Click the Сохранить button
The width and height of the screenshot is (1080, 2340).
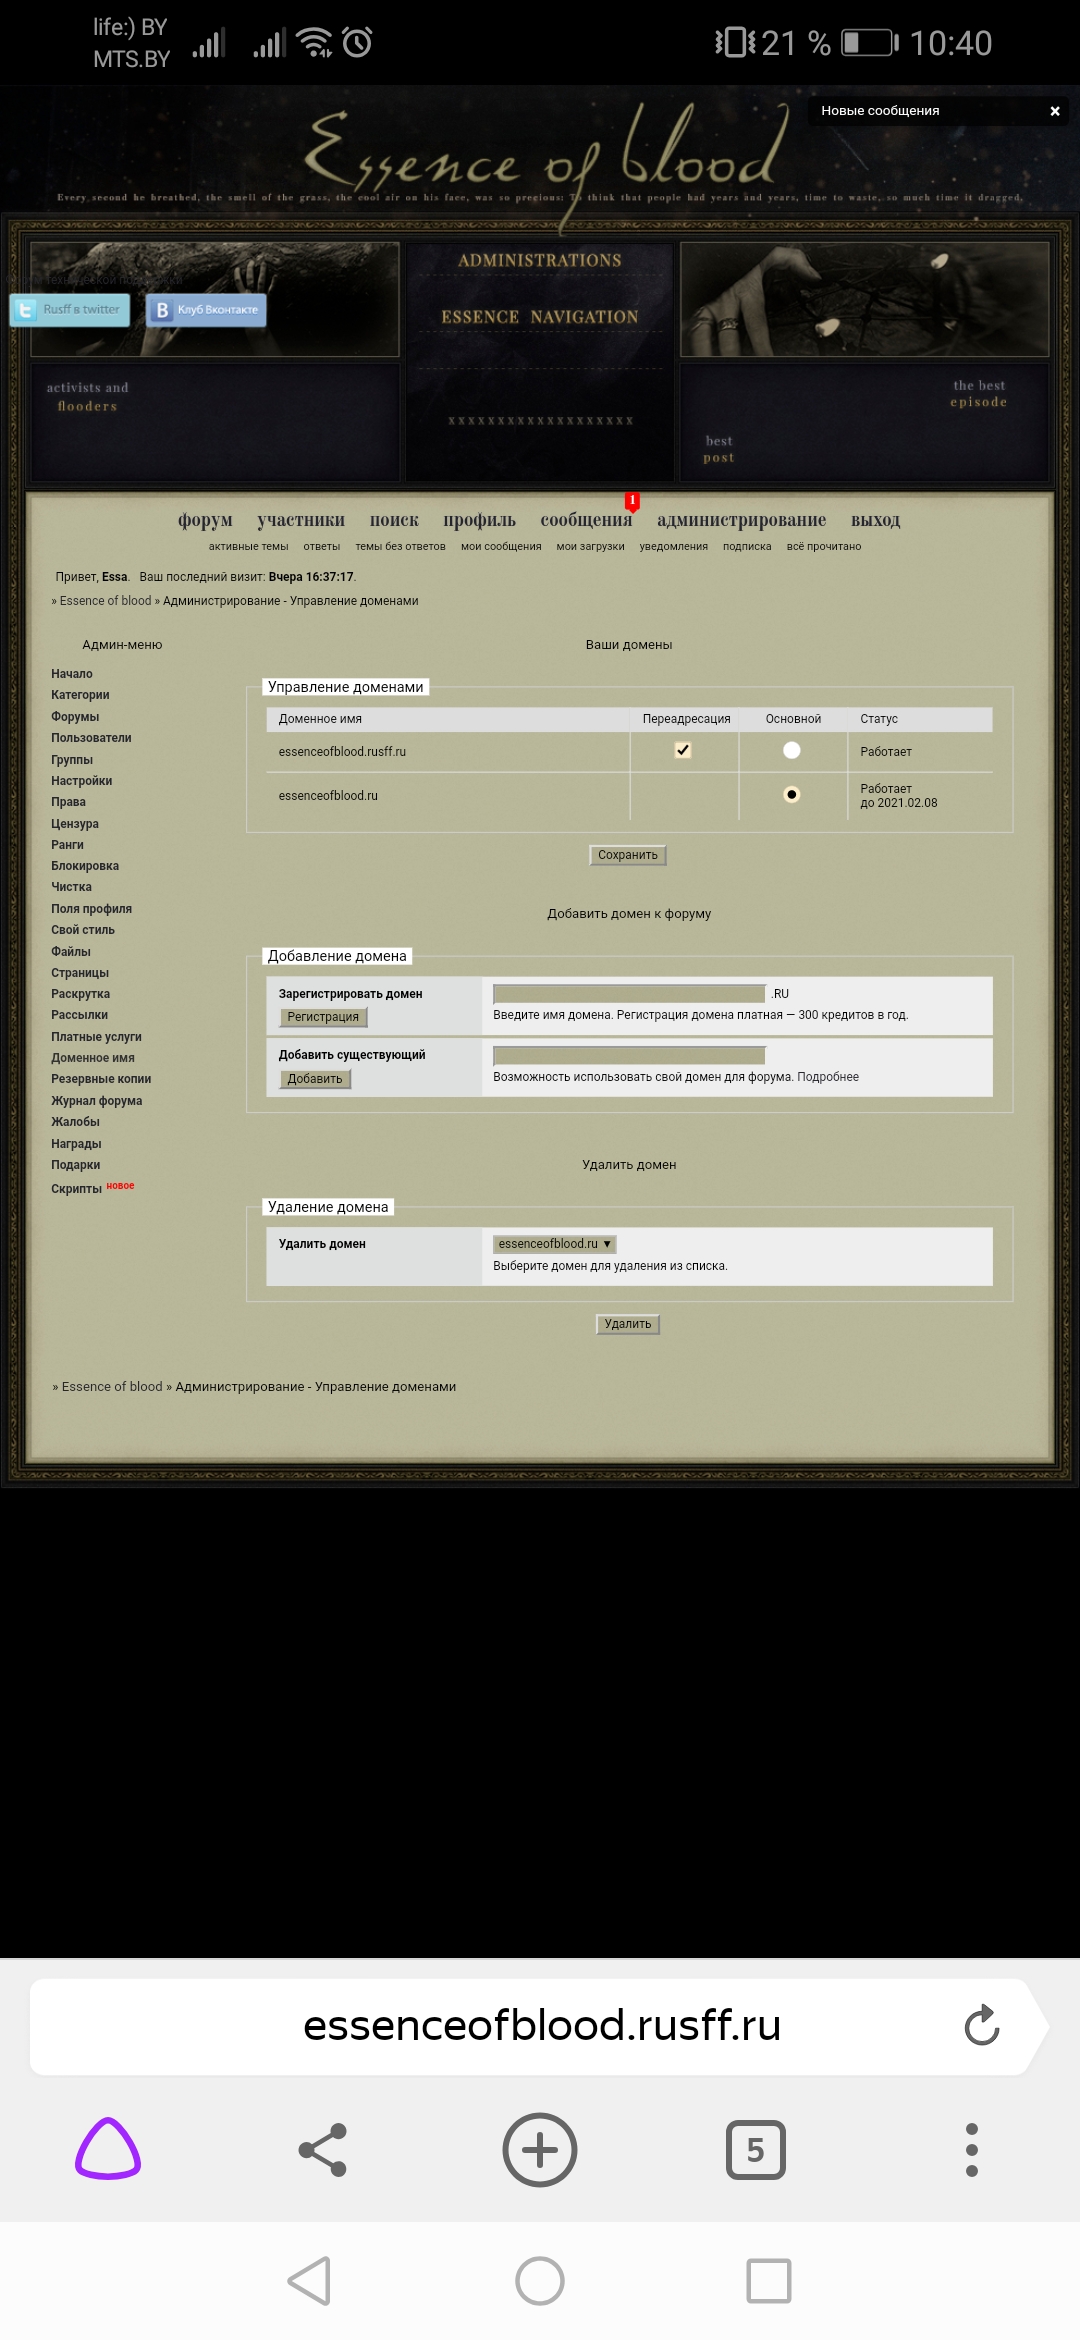pos(628,855)
